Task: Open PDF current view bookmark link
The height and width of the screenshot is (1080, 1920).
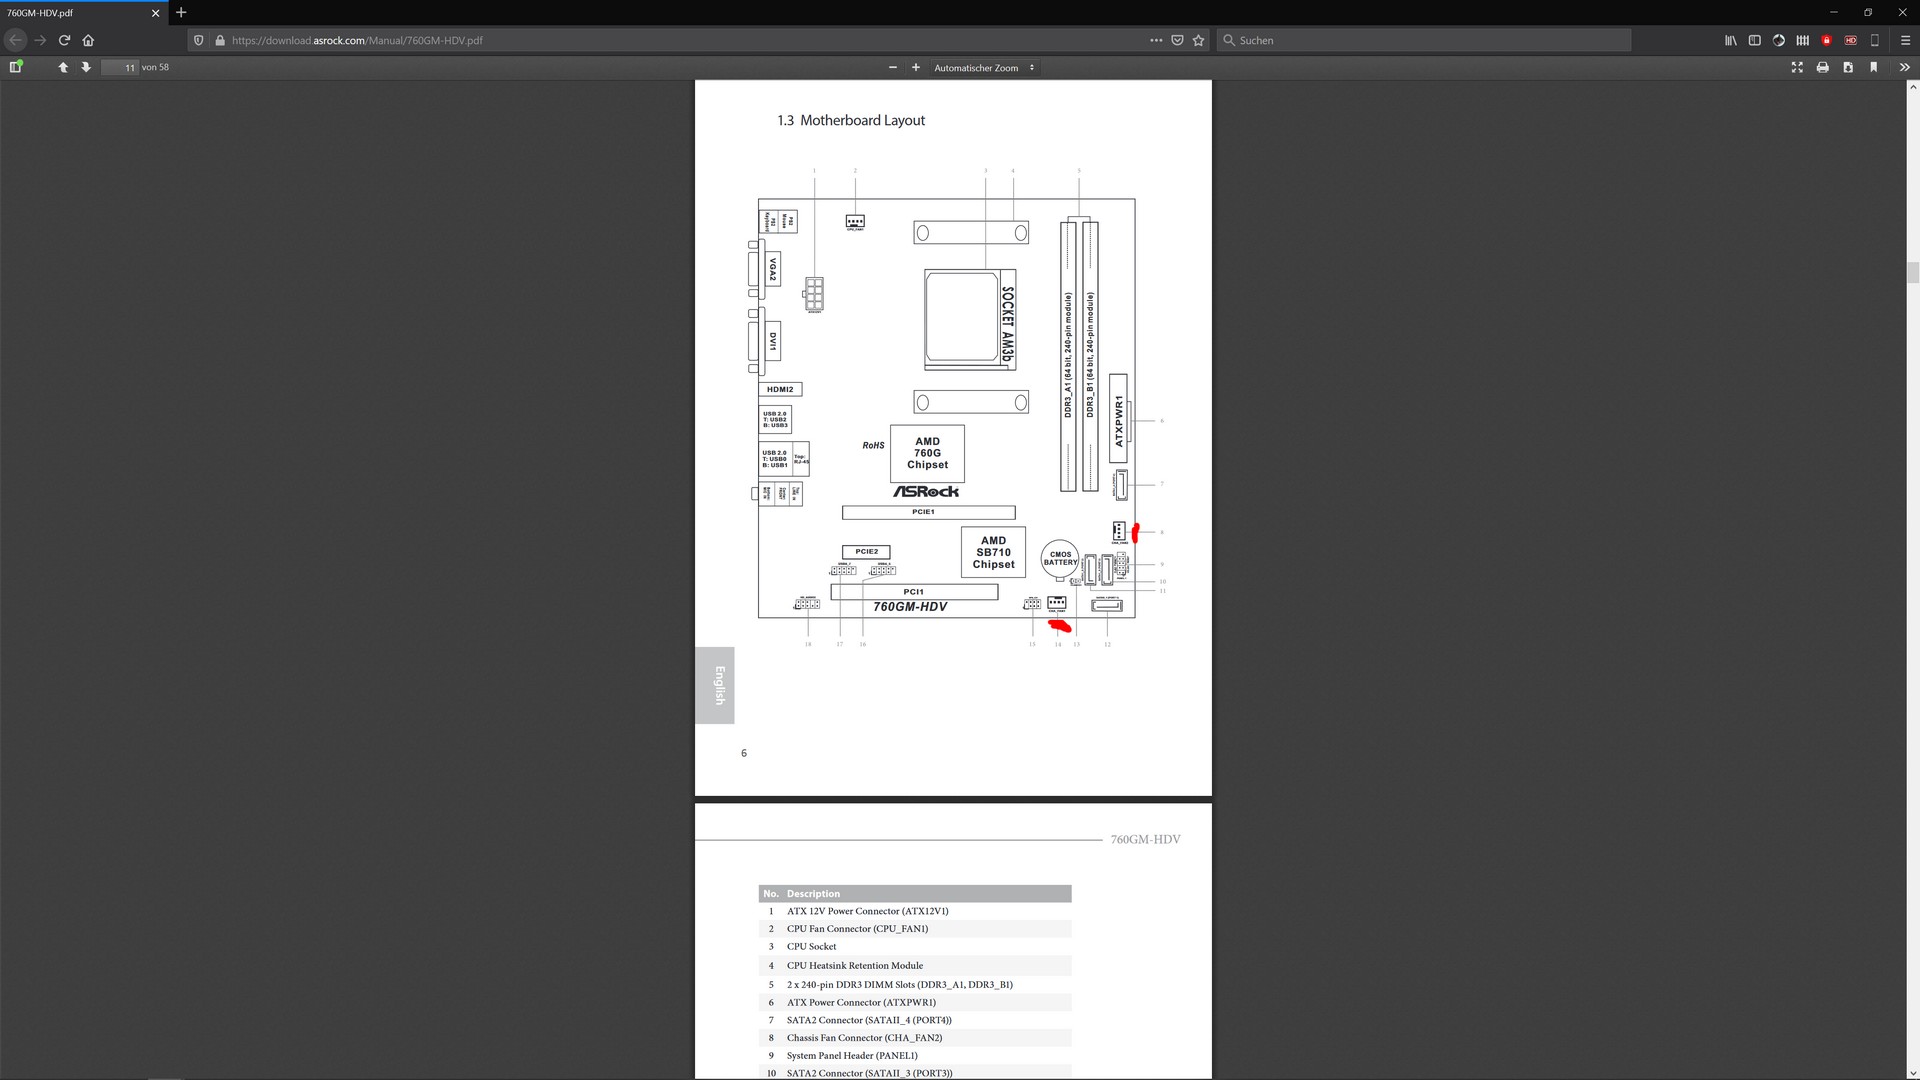Action: click(x=1873, y=67)
